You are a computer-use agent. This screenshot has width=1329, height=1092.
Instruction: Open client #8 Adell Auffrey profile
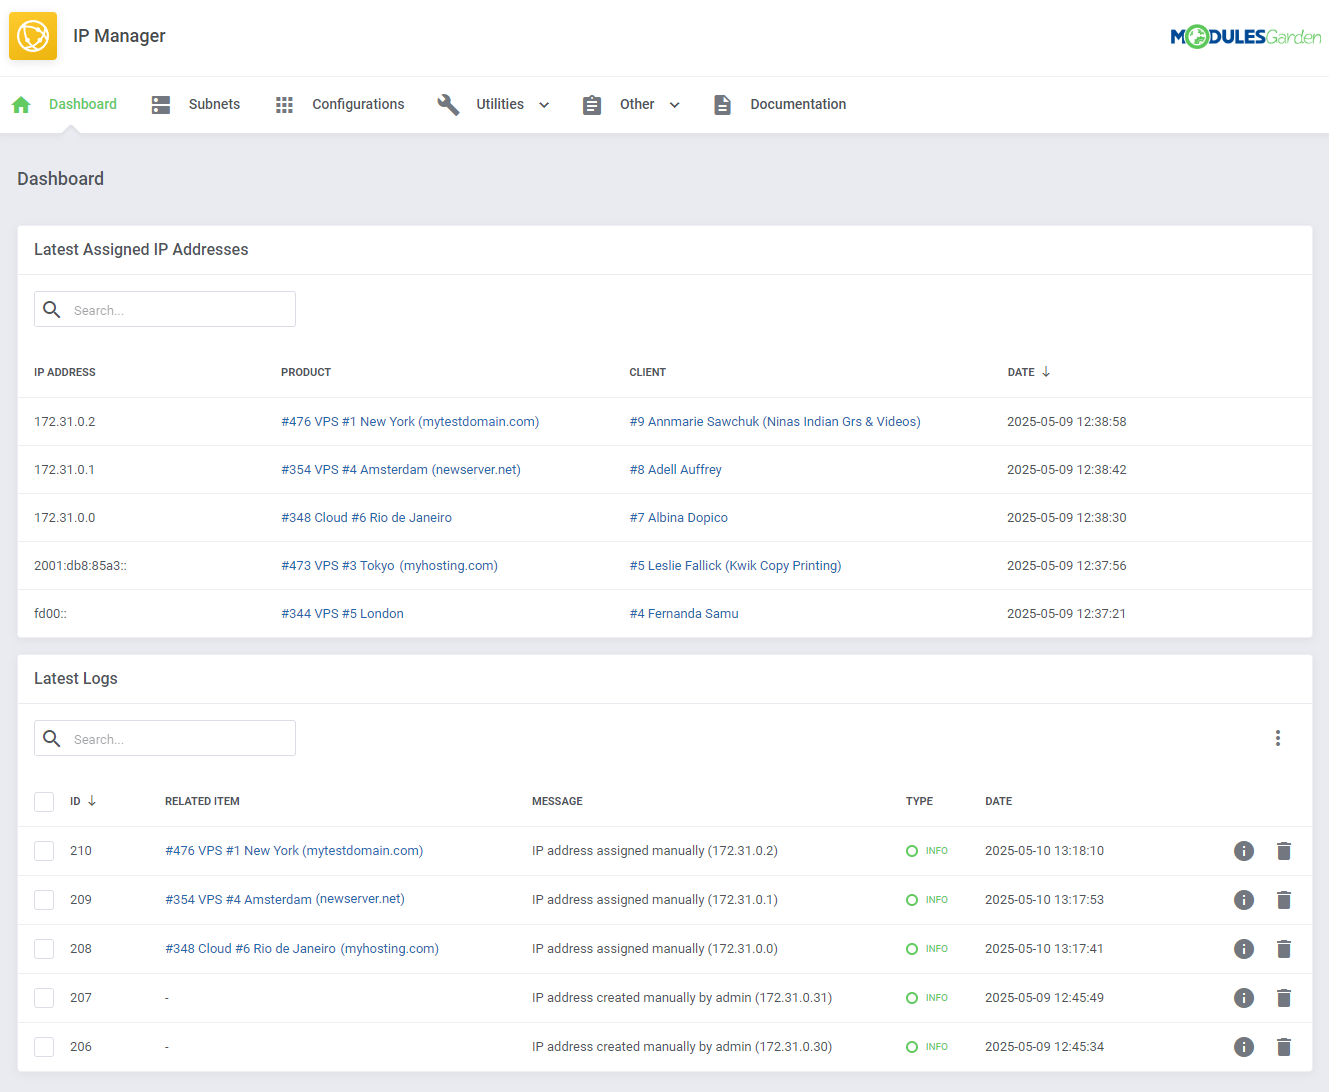tap(676, 469)
